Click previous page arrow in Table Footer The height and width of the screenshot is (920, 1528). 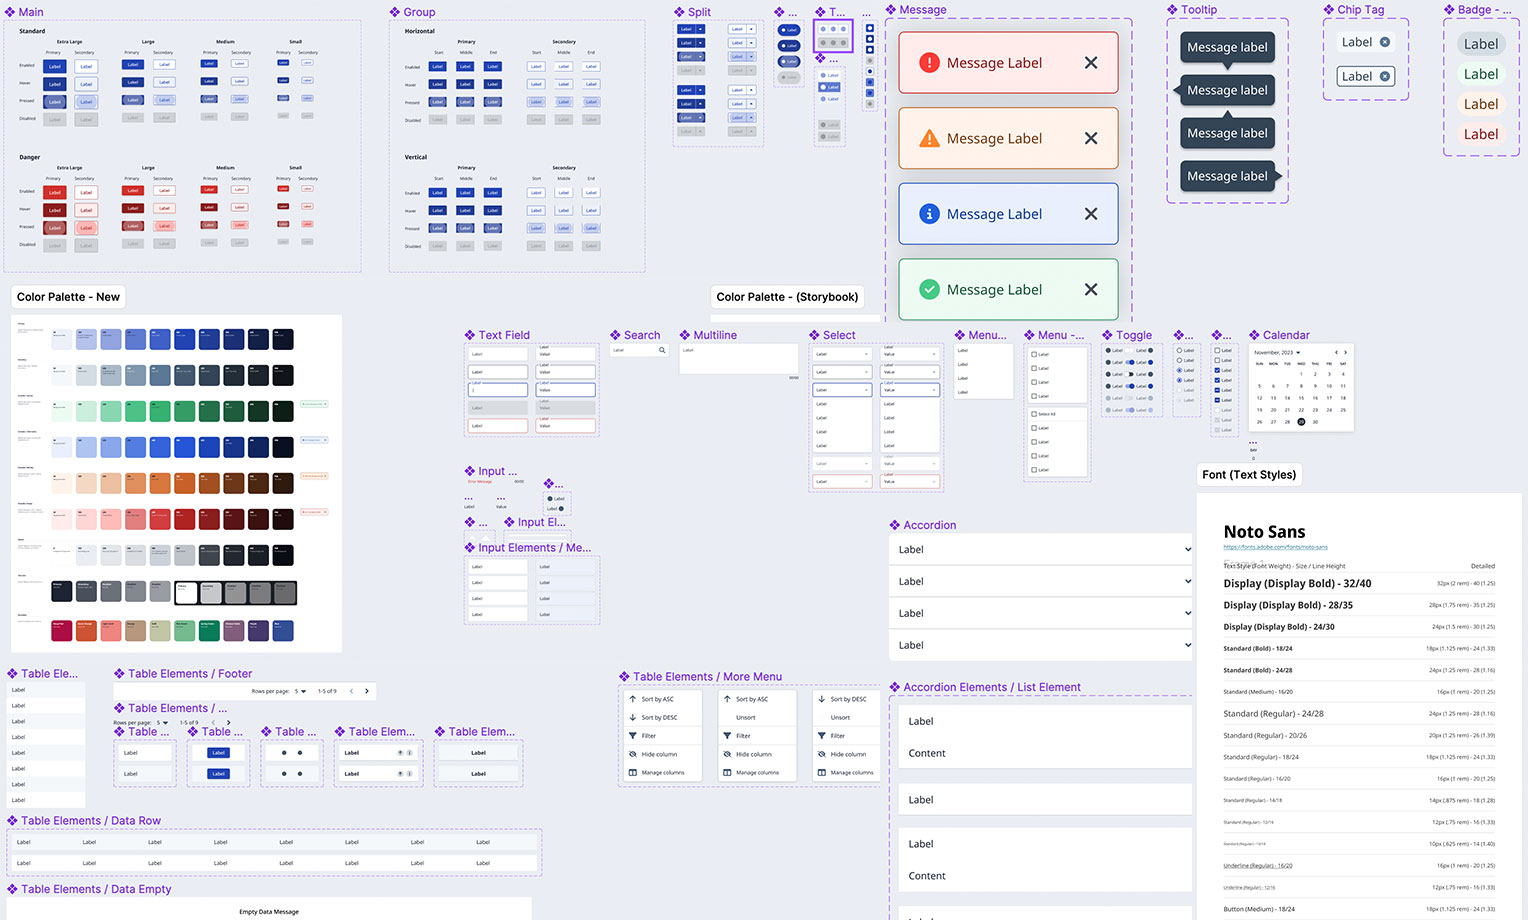(x=351, y=691)
